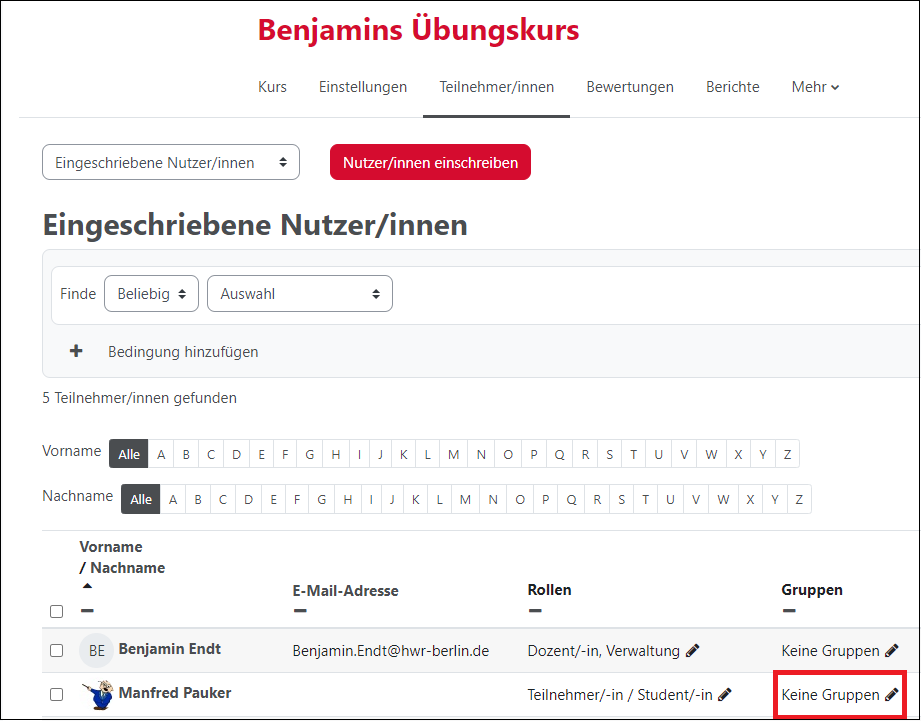Open Benjamin Endt's profile link
Image resolution: width=921 pixels, height=721 pixels.
point(169,649)
